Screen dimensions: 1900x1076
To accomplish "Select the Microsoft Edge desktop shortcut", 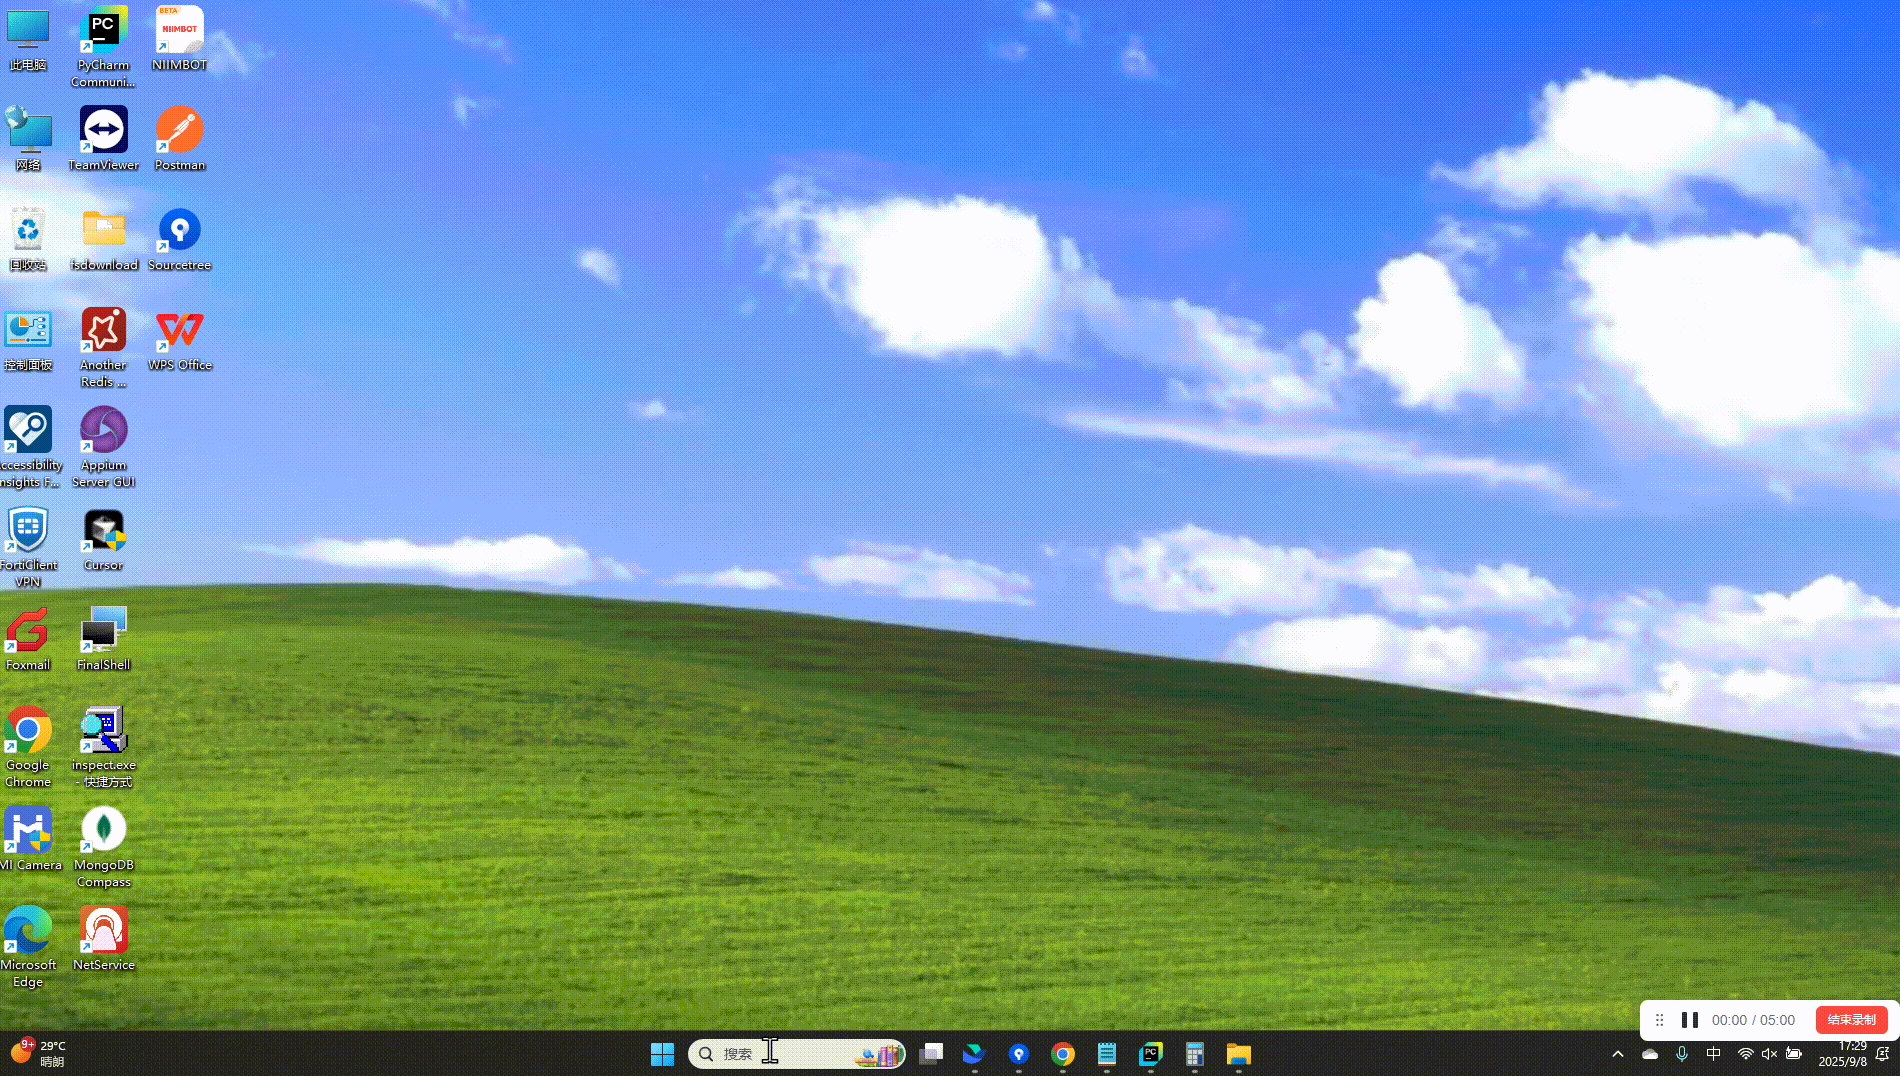I will coord(28,948).
